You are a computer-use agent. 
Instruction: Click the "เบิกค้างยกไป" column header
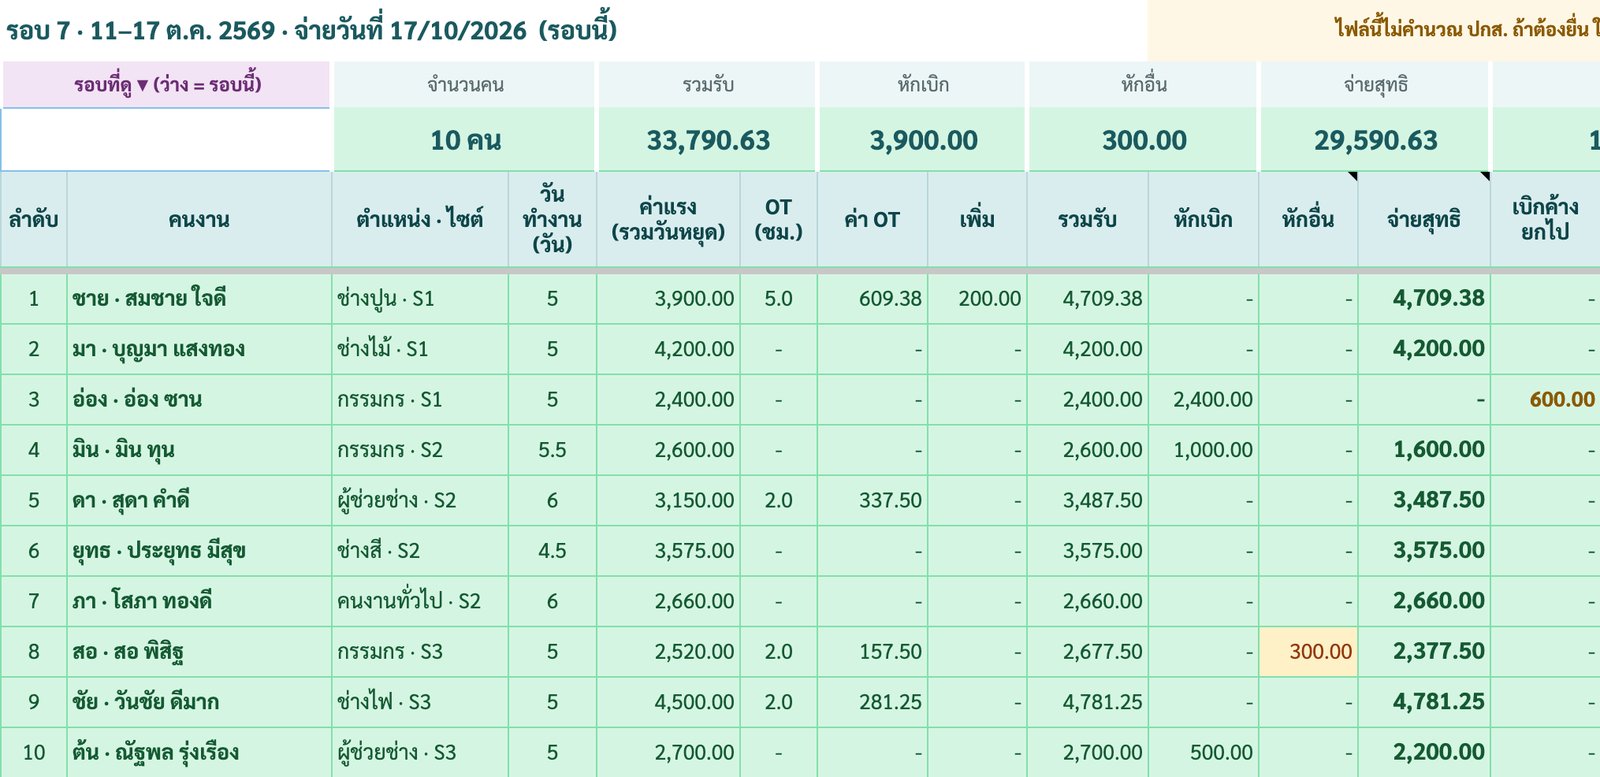pyautogui.click(x=1545, y=219)
